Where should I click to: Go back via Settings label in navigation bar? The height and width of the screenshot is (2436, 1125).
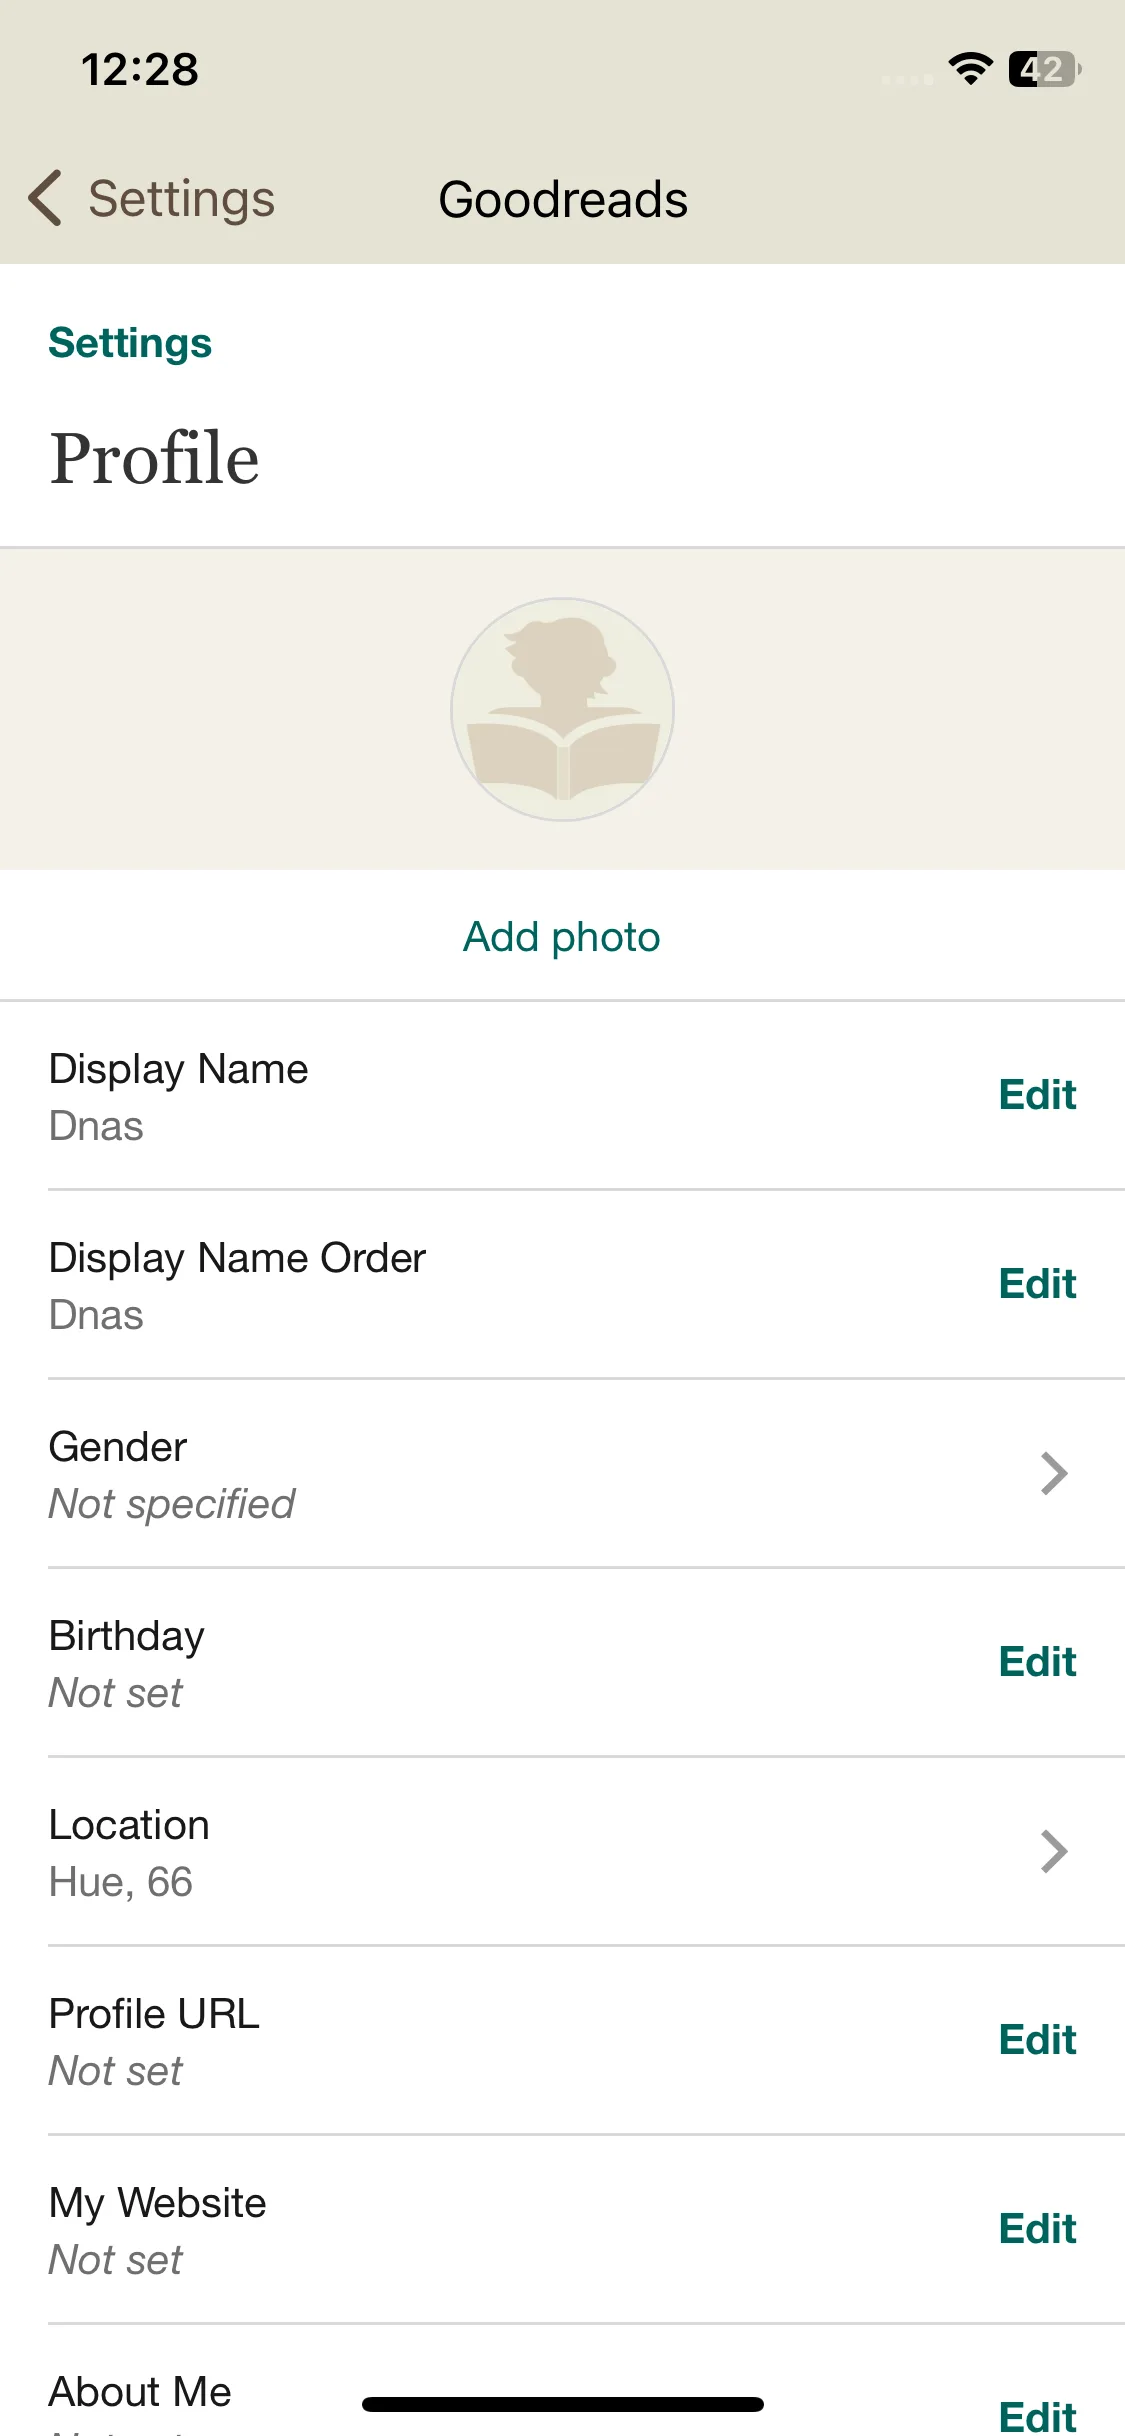(x=181, y=199)
